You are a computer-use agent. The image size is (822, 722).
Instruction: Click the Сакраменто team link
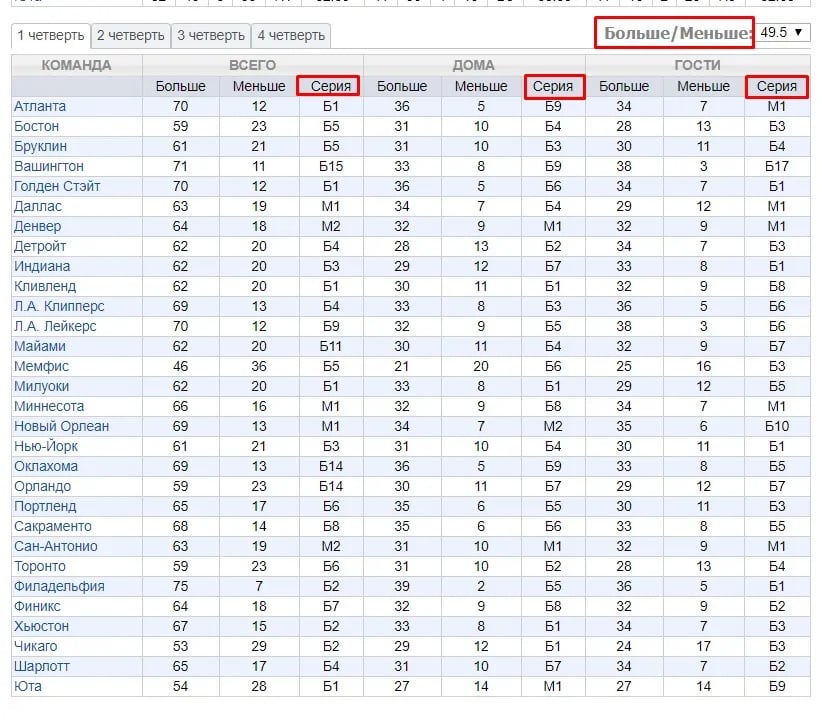(52, 526)
